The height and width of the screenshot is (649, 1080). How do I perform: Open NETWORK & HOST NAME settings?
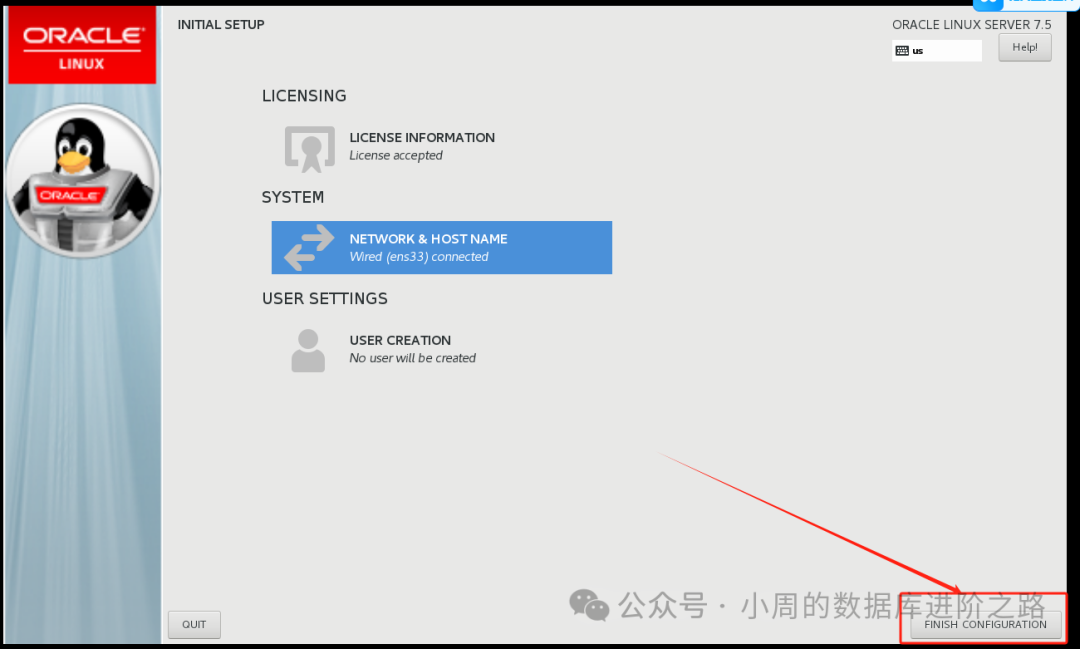tap(442, 247)
